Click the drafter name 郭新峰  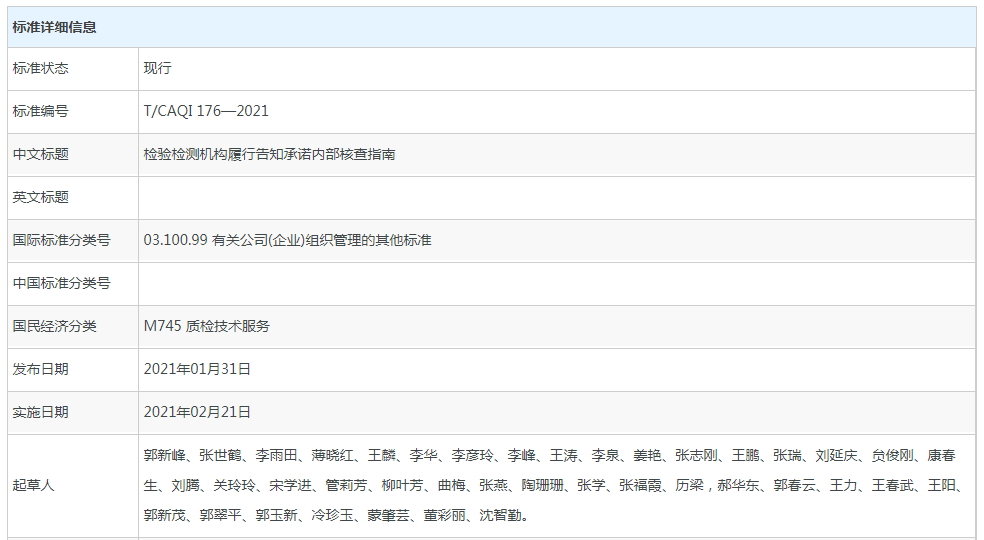164,456
